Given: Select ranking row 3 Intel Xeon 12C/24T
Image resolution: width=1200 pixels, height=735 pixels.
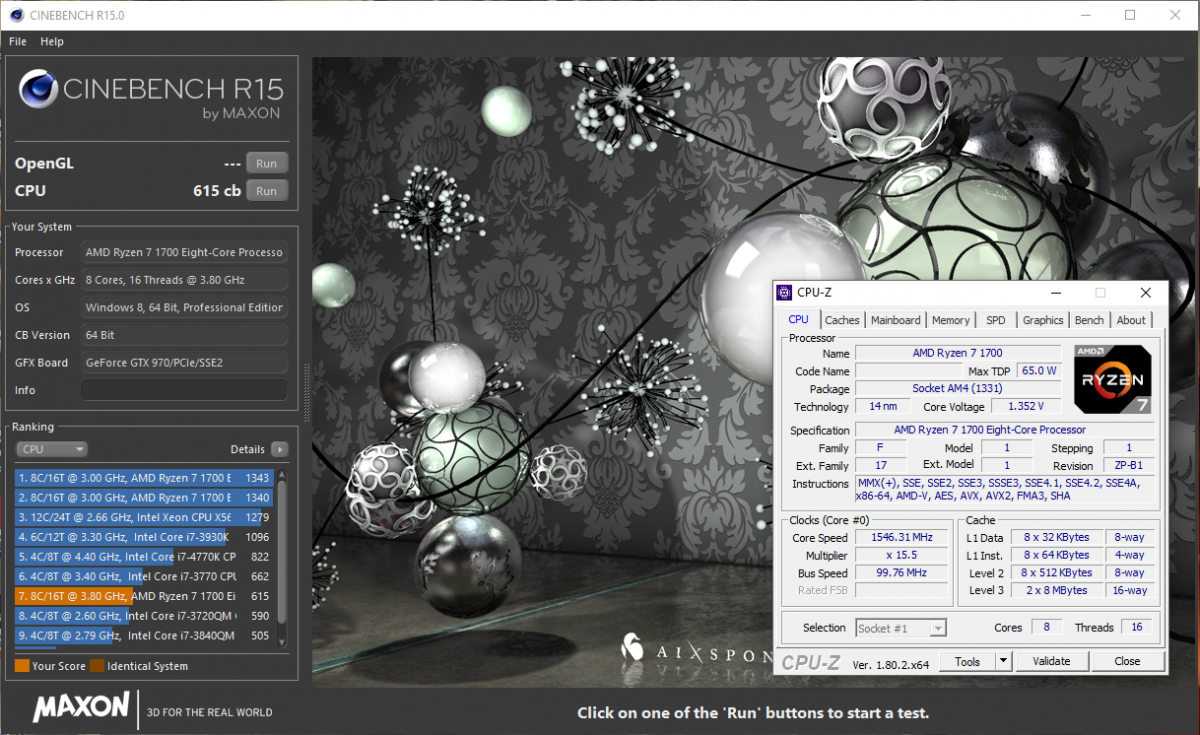Looking at the screenshot, I should (x=144, y=517).
